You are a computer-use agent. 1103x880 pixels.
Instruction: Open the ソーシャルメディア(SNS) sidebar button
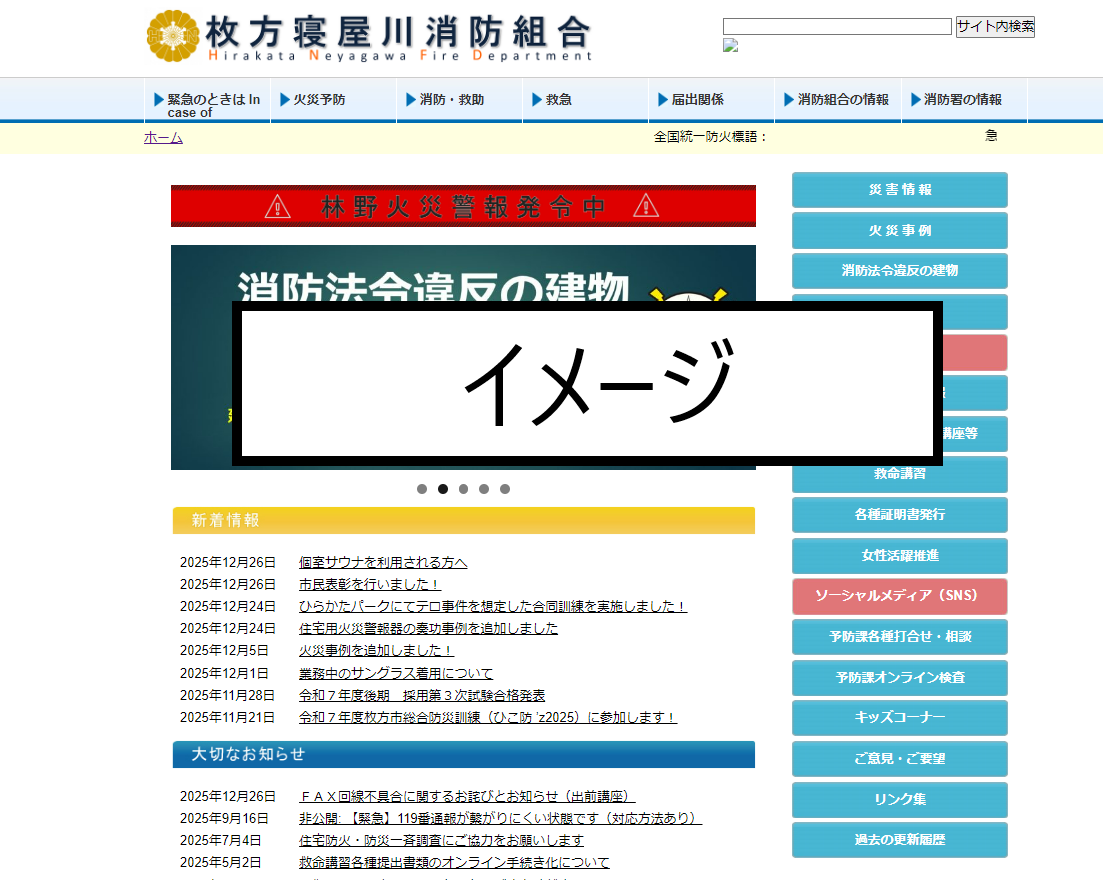899,596
